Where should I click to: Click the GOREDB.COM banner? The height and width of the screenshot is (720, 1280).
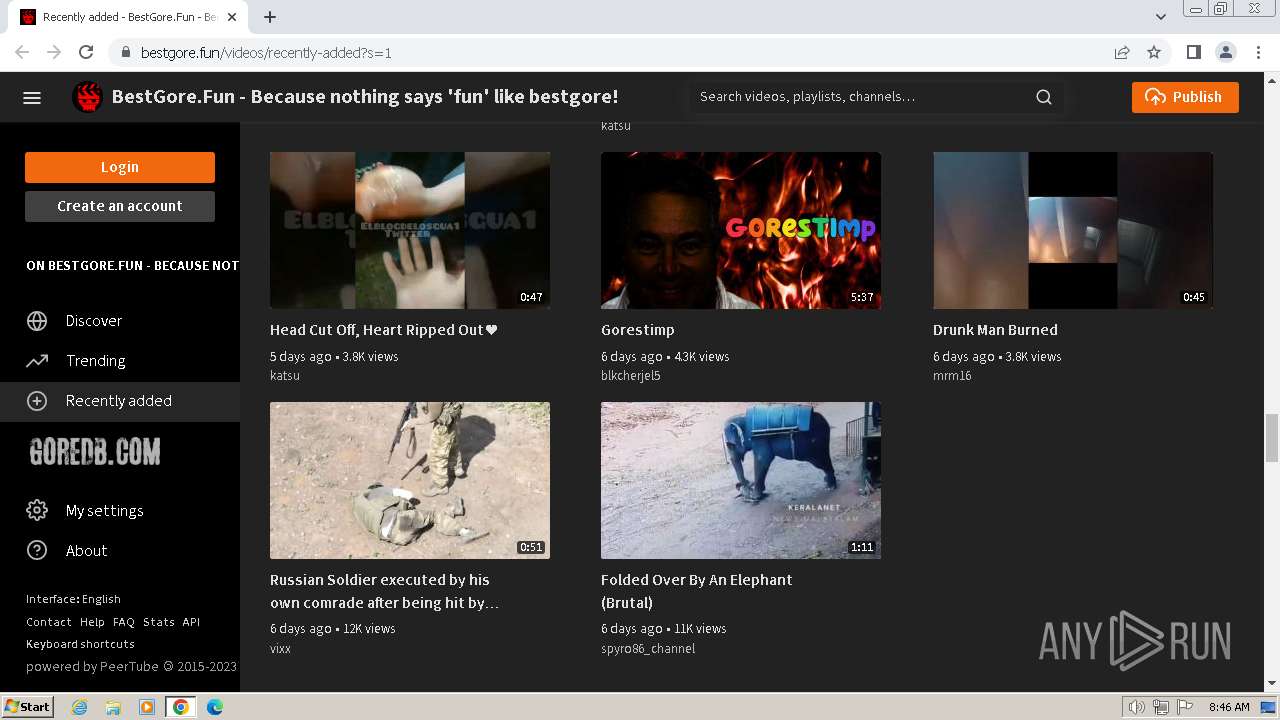pyautogui.click(x=95, y=452)
